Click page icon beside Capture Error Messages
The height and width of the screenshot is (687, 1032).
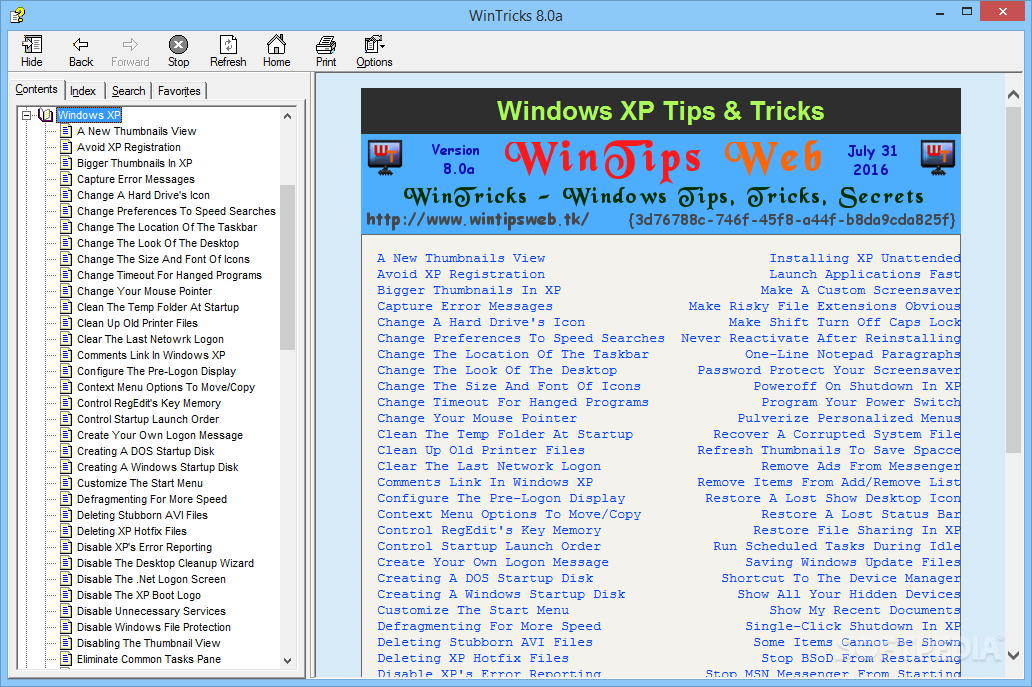pos(66,179)
